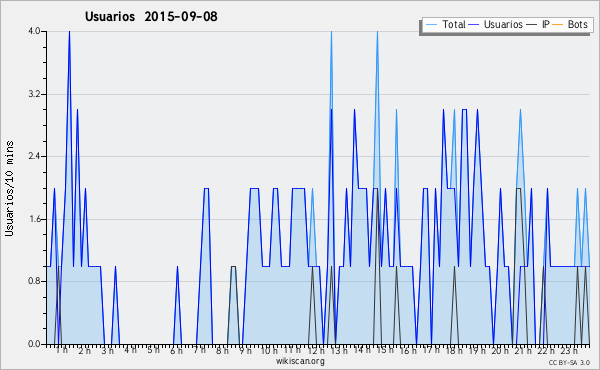Image resolution: width=600 pixels, height=370 pixels.
Task: Click the 0.8 y-axis value
Action: click(x=34, y=282)
